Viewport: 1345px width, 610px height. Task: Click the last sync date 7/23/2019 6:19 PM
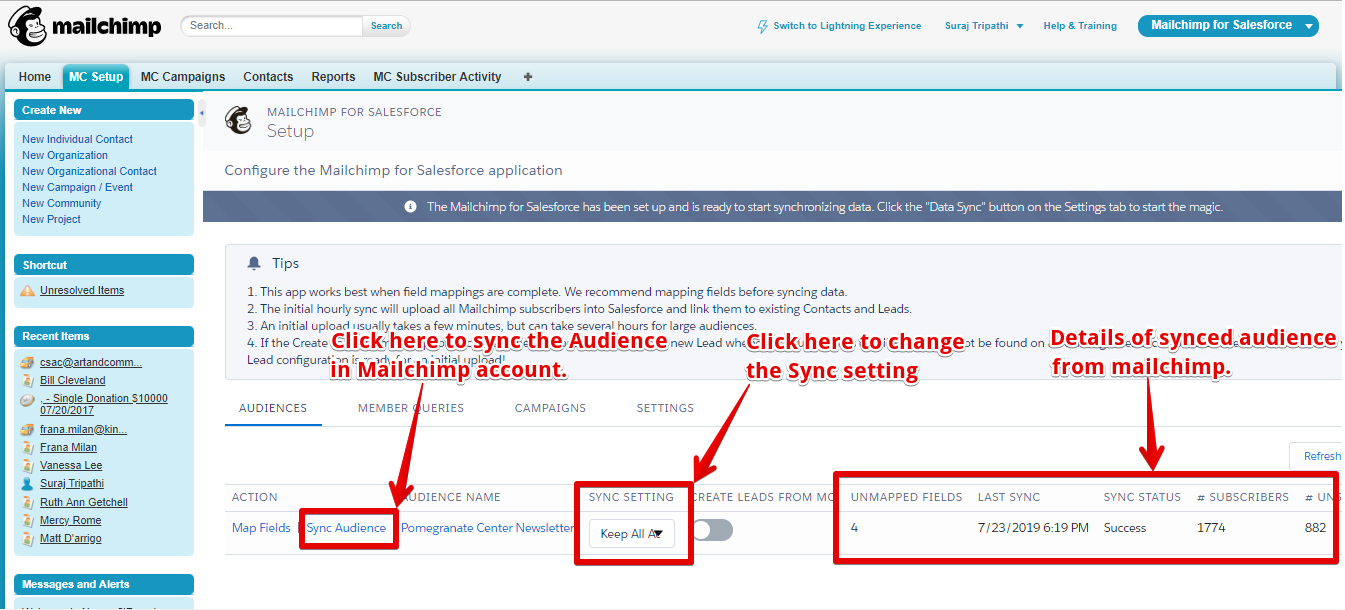pyautogui.click(x=1033, y=528)
